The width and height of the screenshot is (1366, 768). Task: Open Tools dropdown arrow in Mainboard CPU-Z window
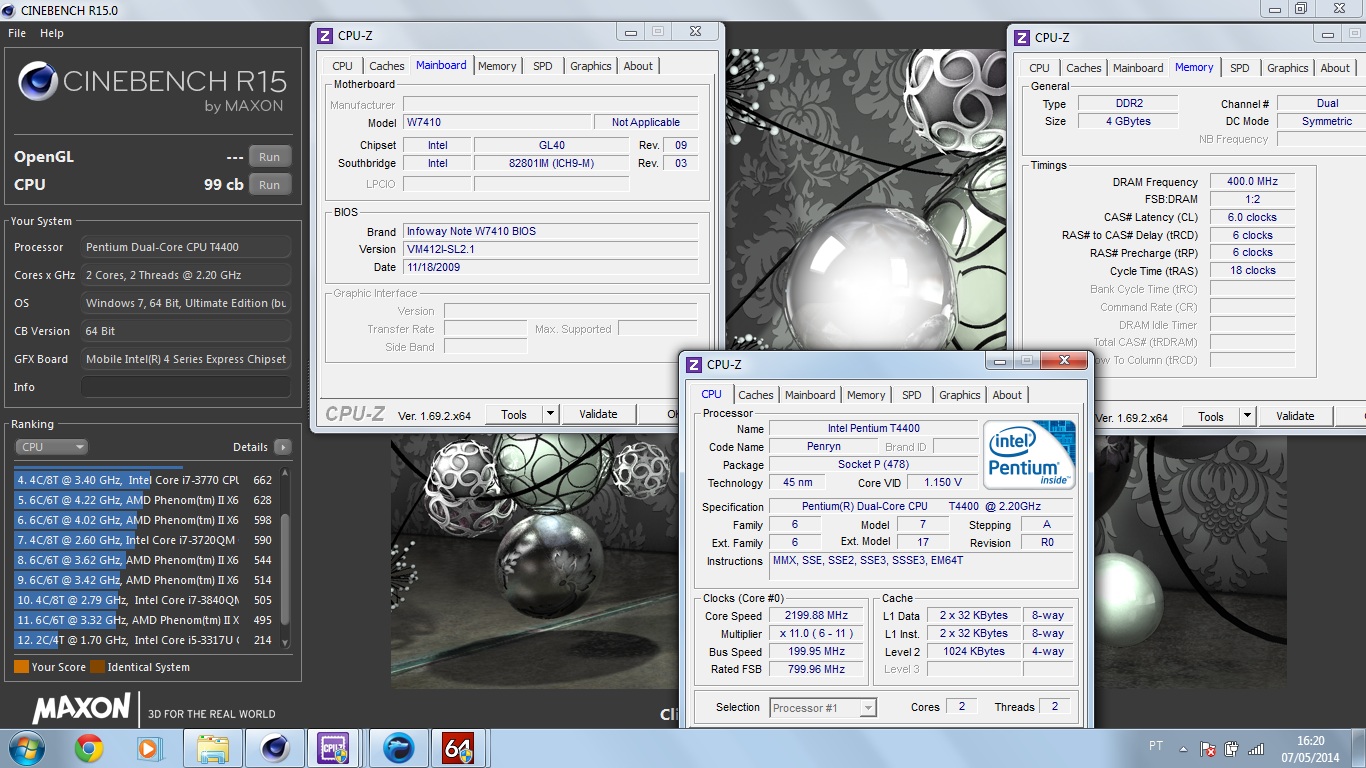click(x=550, y=414)
